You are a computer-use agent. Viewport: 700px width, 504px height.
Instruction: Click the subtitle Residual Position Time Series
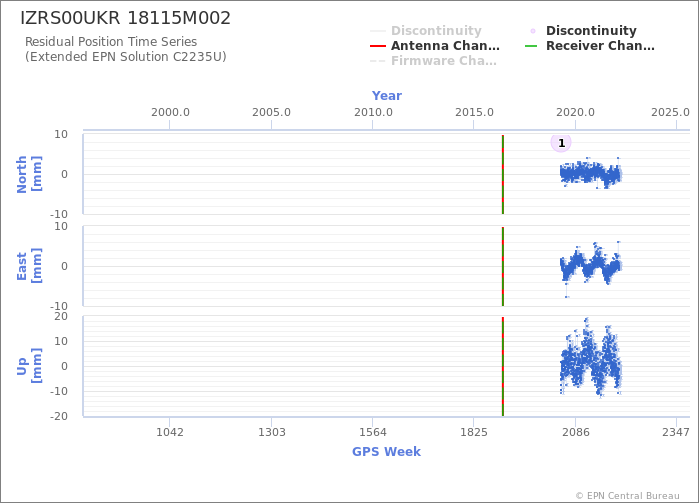(x=111, y=42)
